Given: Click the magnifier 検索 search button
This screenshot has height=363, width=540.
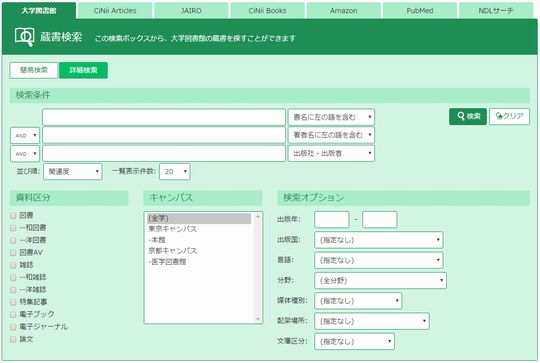Looking at the screenshot, I should [468, 116].
